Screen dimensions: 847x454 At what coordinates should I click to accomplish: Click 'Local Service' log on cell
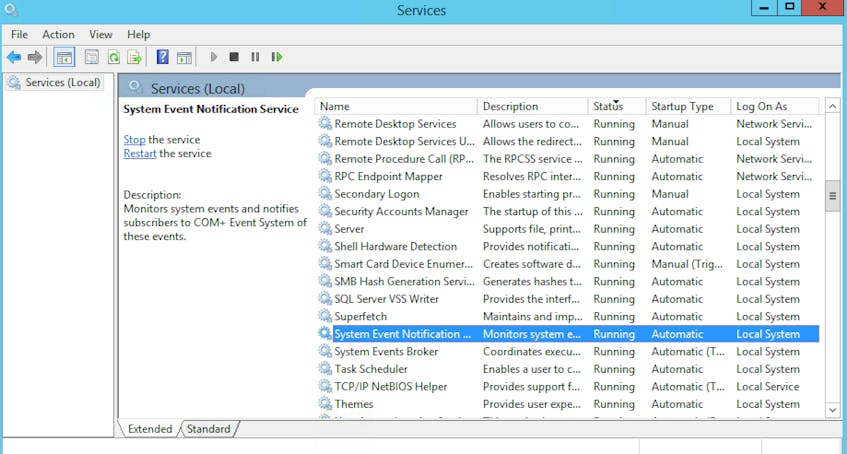(768, 386)
